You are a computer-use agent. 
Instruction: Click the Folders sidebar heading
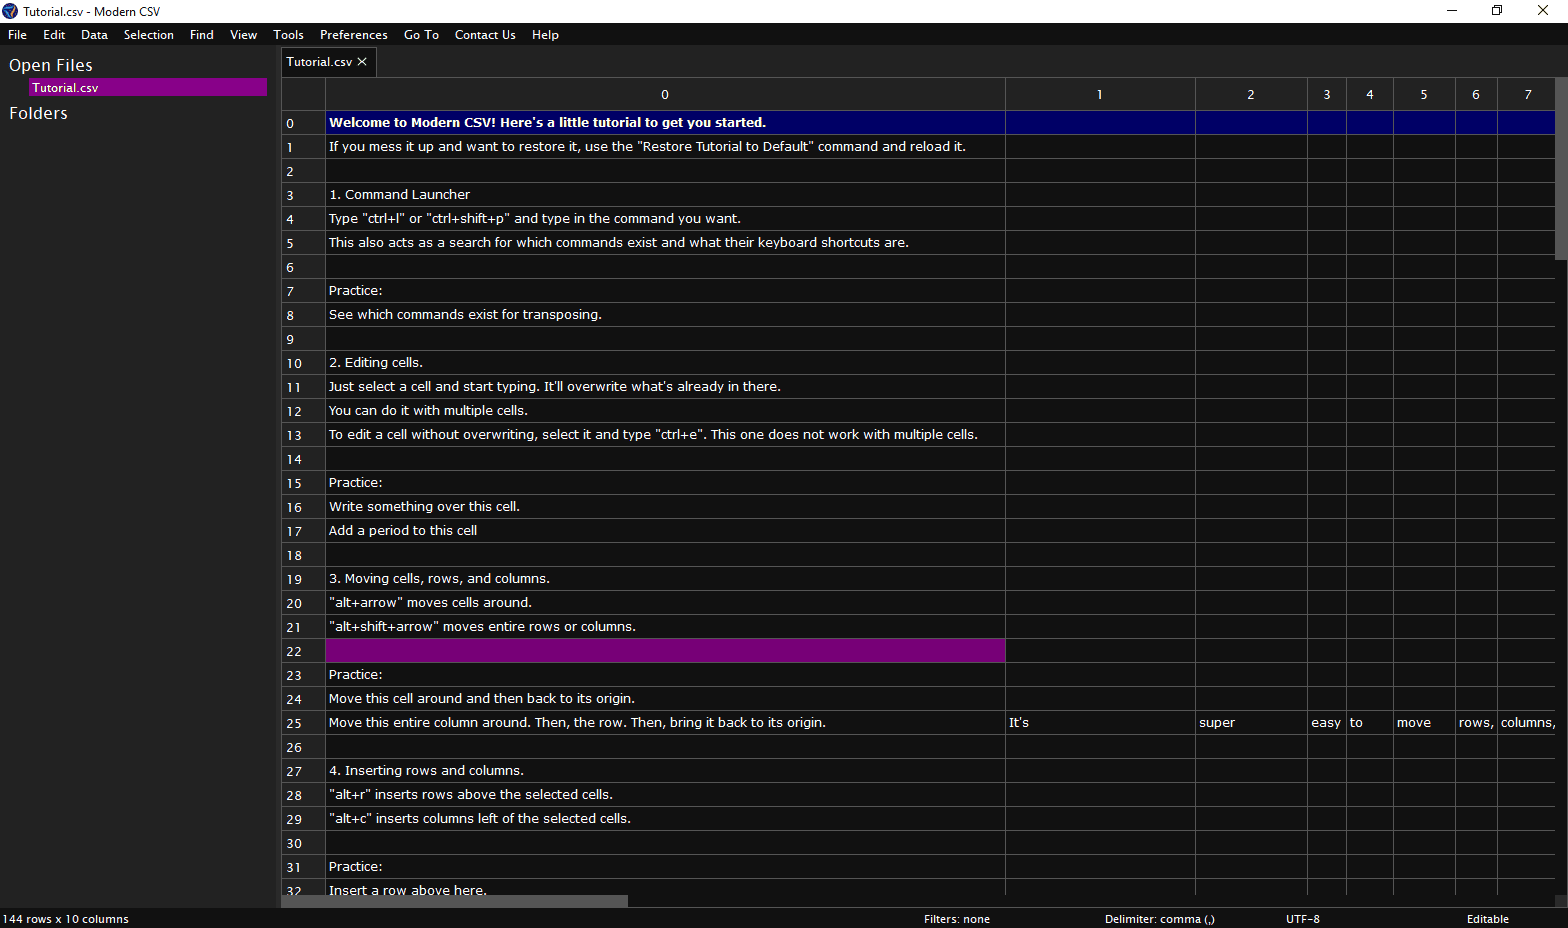[x=38, y=113]
